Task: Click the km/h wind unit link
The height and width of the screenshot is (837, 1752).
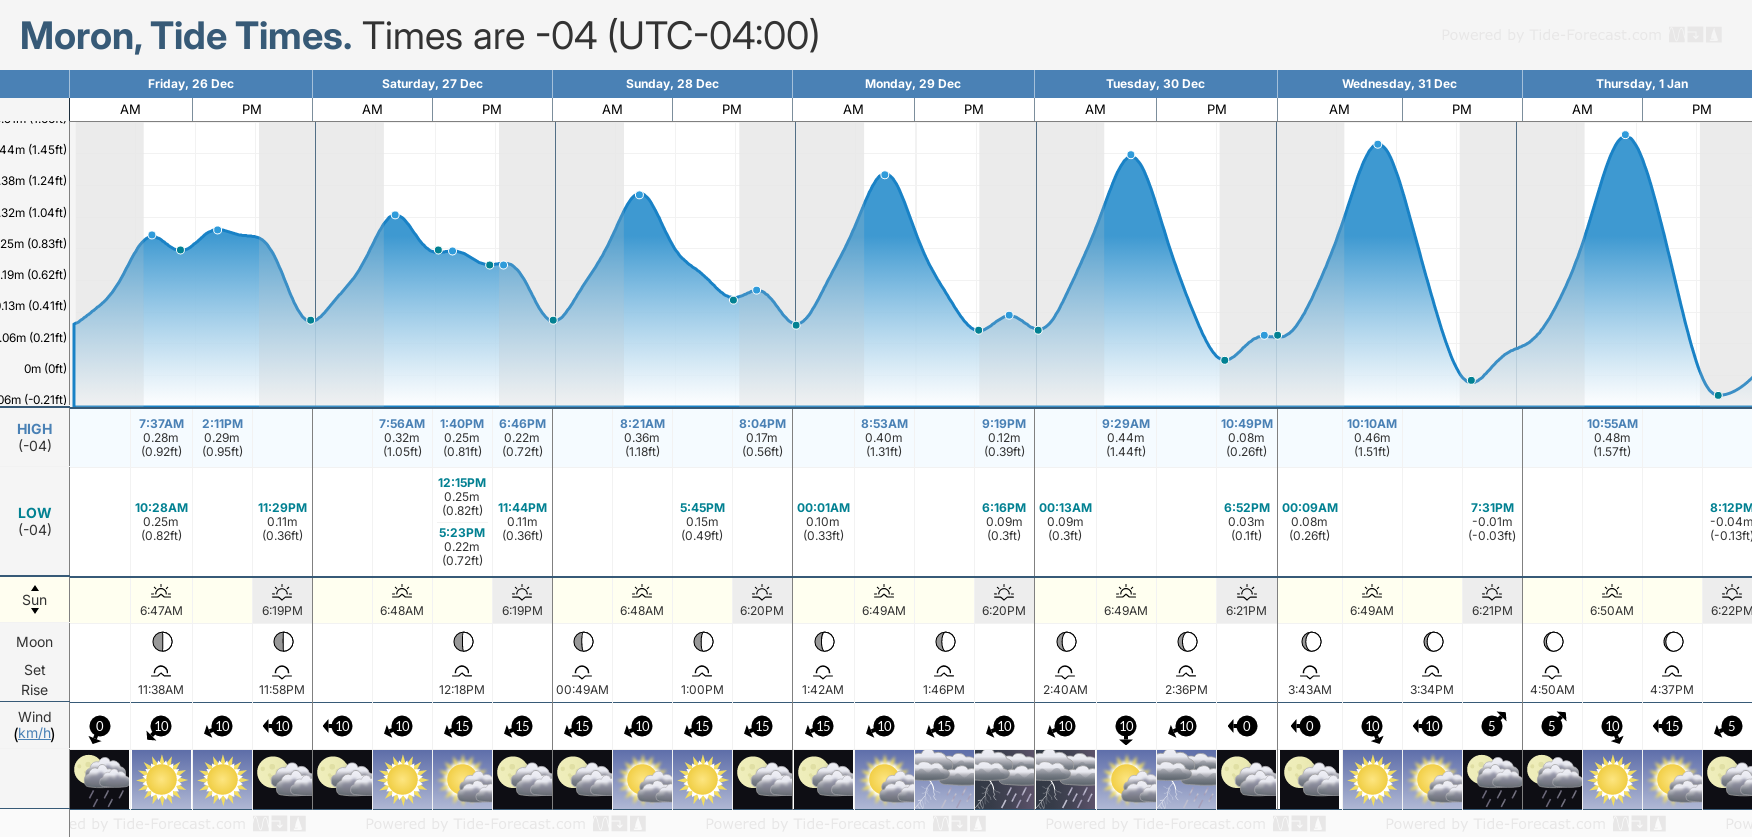Action: coord(34,734)
